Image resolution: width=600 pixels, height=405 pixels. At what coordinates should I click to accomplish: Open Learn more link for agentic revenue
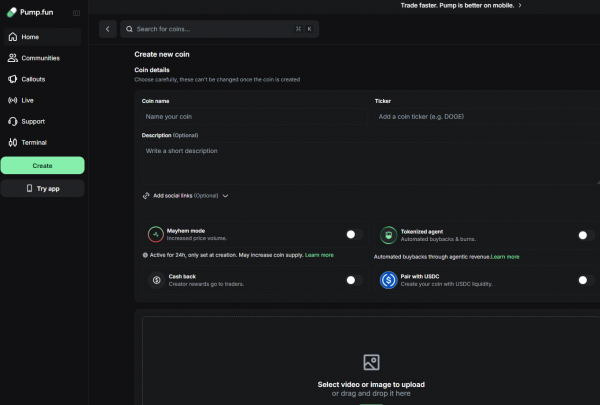505,257
